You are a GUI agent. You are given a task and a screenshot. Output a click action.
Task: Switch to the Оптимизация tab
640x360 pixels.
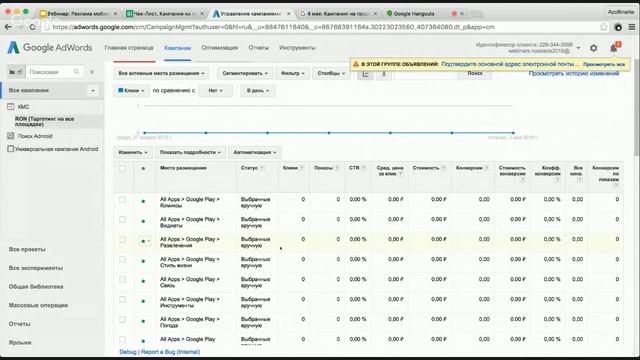coord(220,48)
